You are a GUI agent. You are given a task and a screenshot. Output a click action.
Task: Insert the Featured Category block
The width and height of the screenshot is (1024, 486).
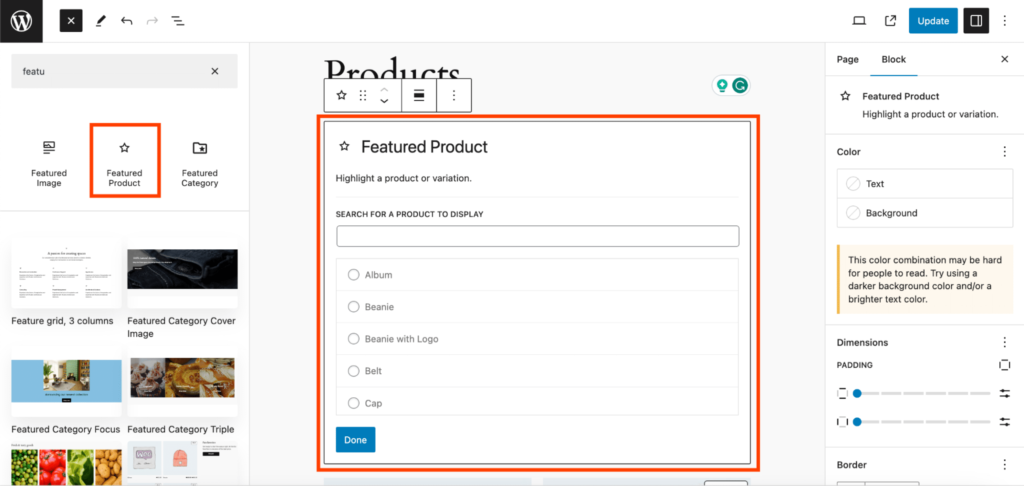[200, 163]
